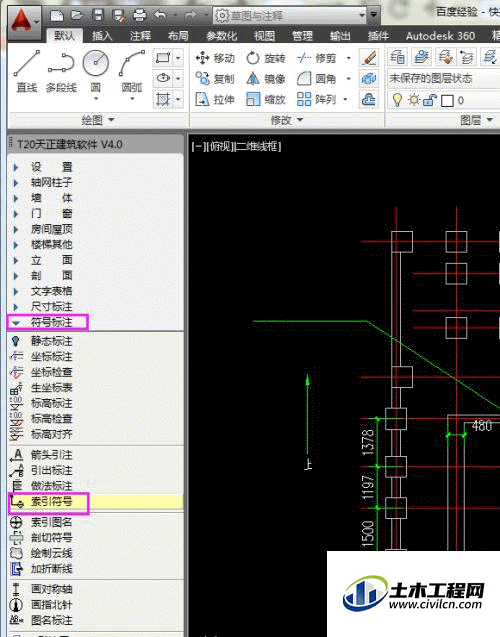Click the 俯视 viewport view label
The width and height of the screenshot is (500, 637).
point(220,146)
